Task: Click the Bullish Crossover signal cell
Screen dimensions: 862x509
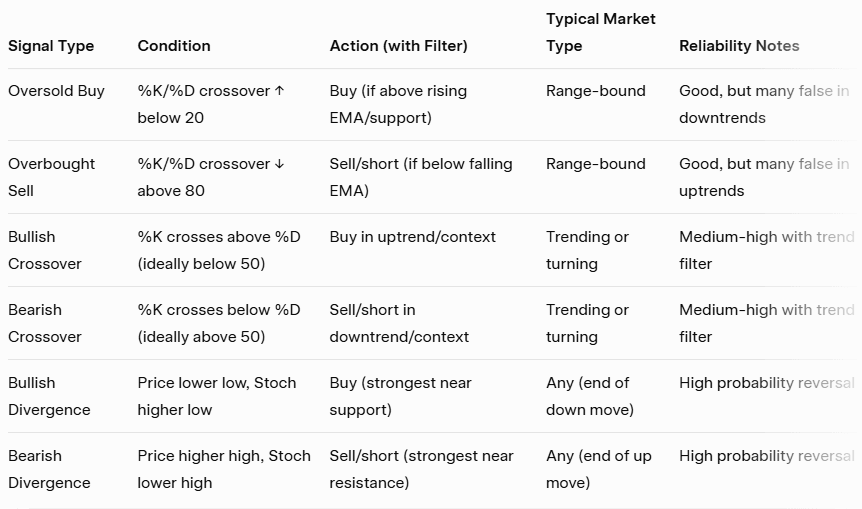Action: point(45,250)
